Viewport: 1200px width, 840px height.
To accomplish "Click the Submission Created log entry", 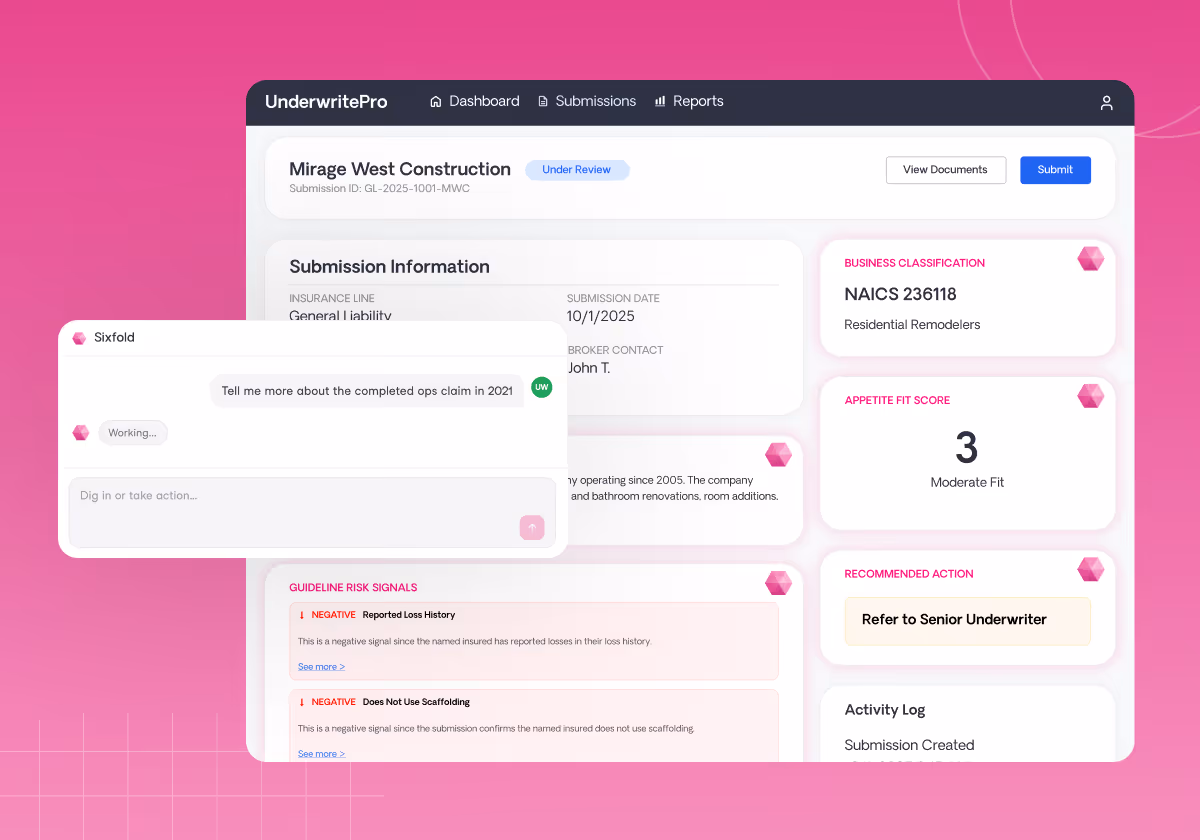I will (909, 745).
